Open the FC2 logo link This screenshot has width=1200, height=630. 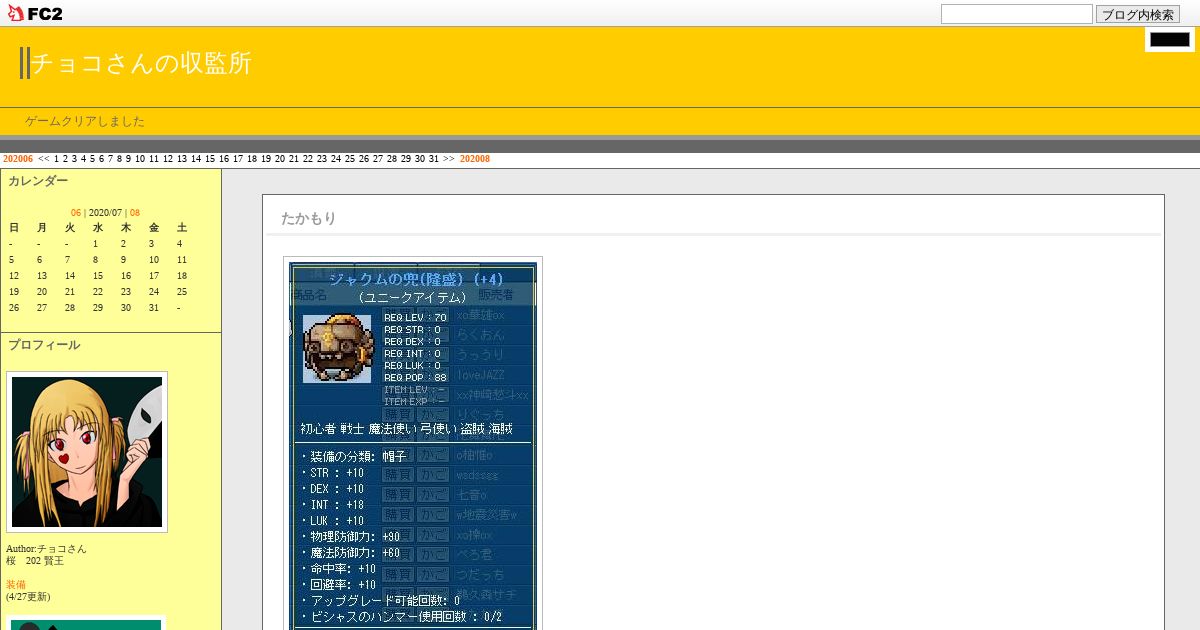tap(33, 13)
